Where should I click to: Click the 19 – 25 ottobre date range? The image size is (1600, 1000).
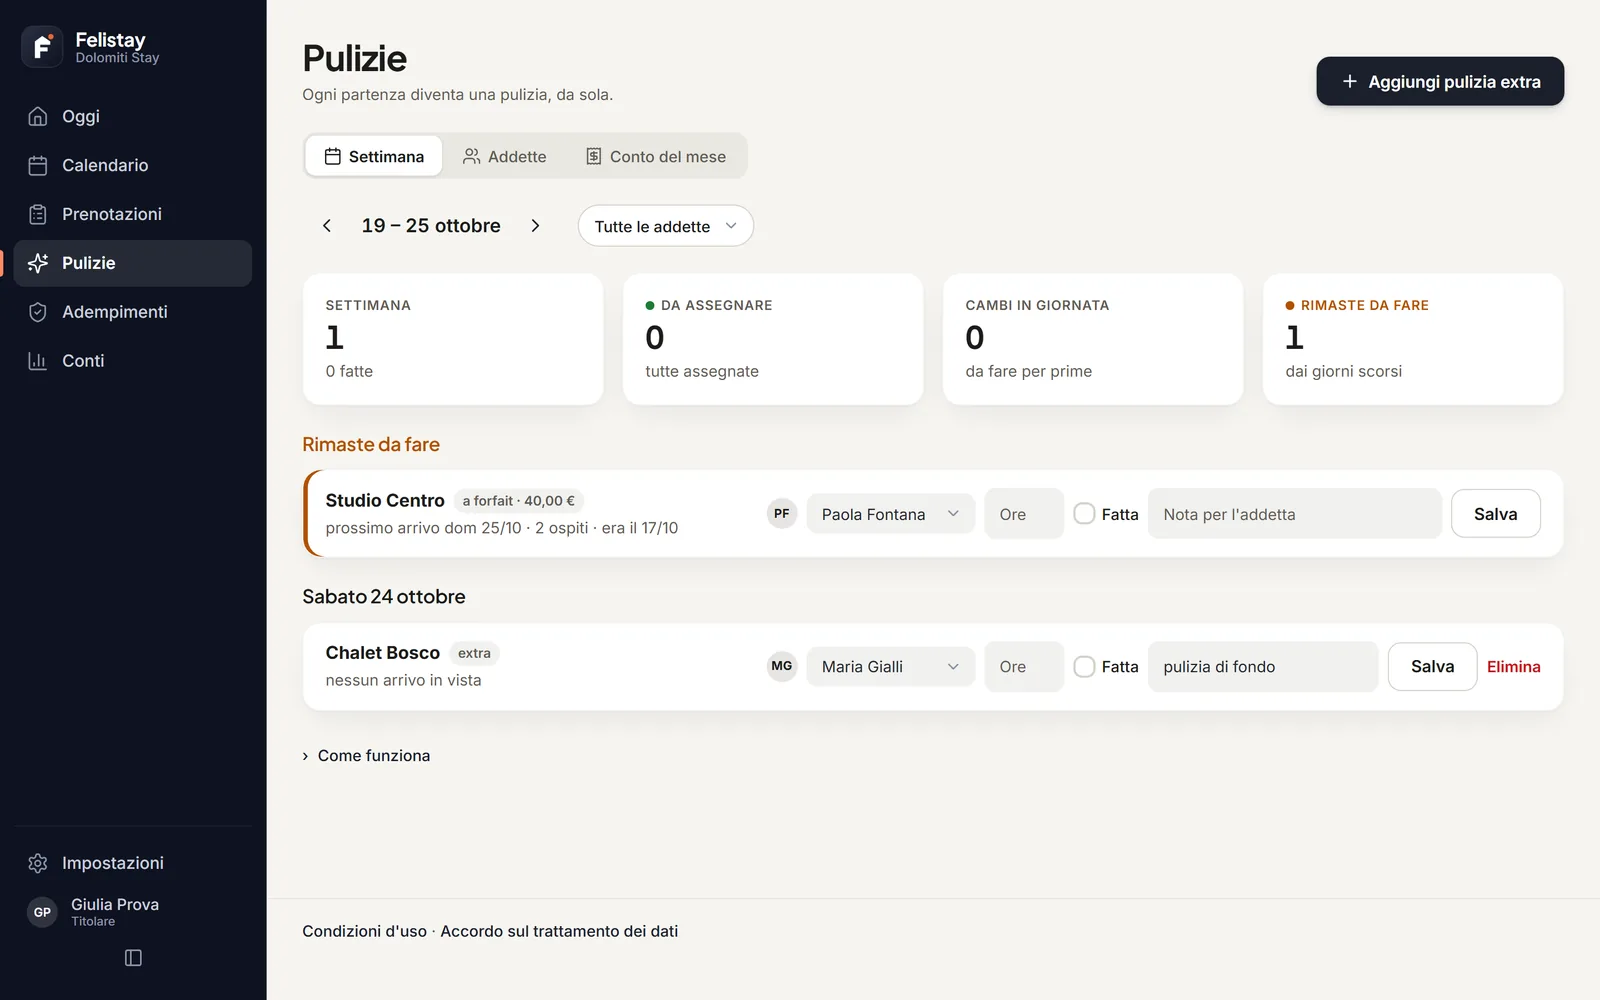point(431,226)
